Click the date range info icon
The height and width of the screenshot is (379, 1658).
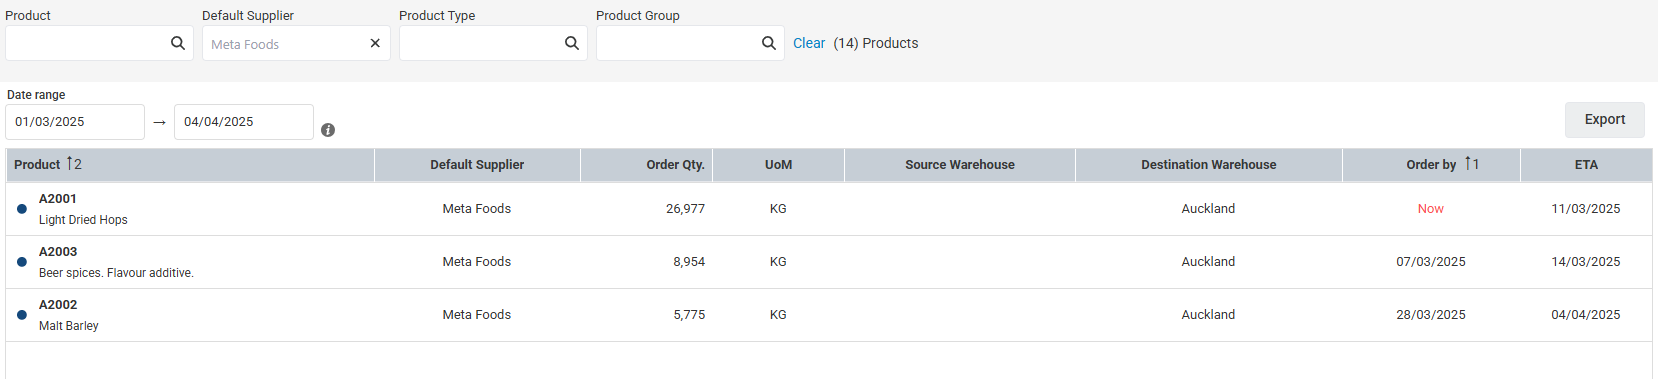(328, 130)
